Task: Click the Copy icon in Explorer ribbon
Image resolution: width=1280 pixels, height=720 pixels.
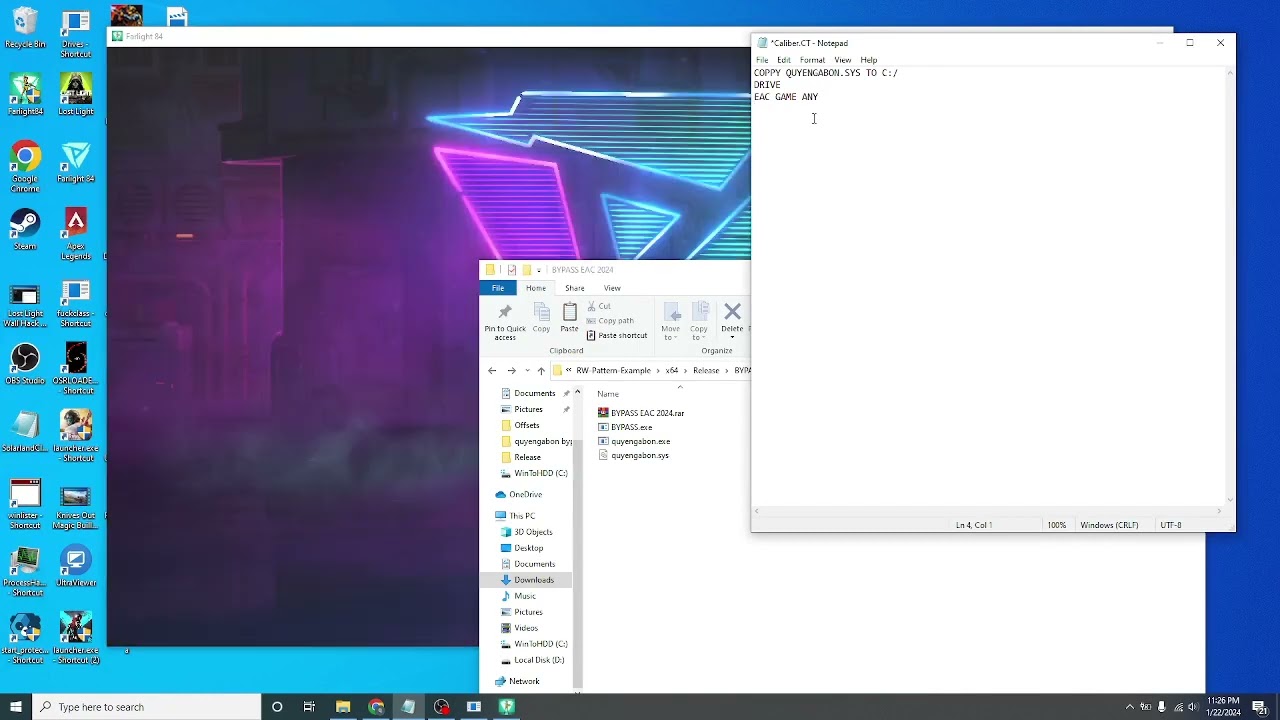Action: pos(541,318)
